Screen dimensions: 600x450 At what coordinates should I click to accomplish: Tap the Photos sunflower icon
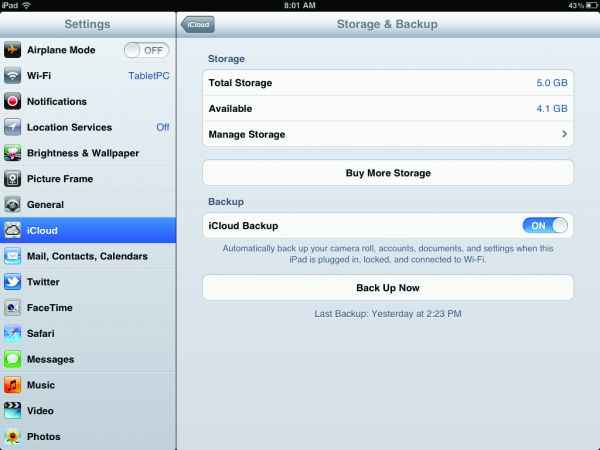coord(12,437)
